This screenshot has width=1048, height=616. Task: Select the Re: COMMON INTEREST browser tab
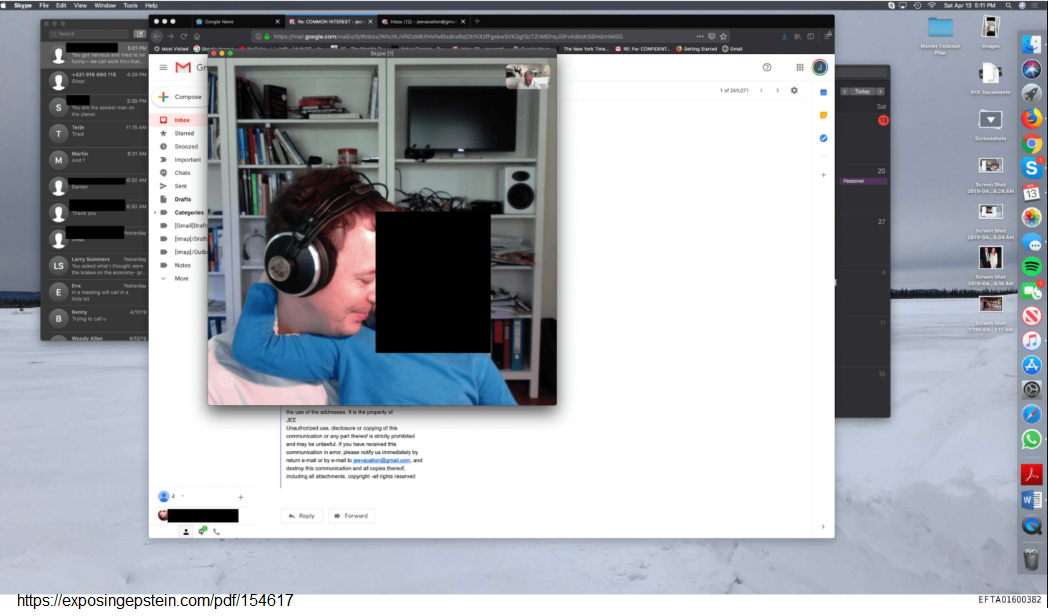329,21
